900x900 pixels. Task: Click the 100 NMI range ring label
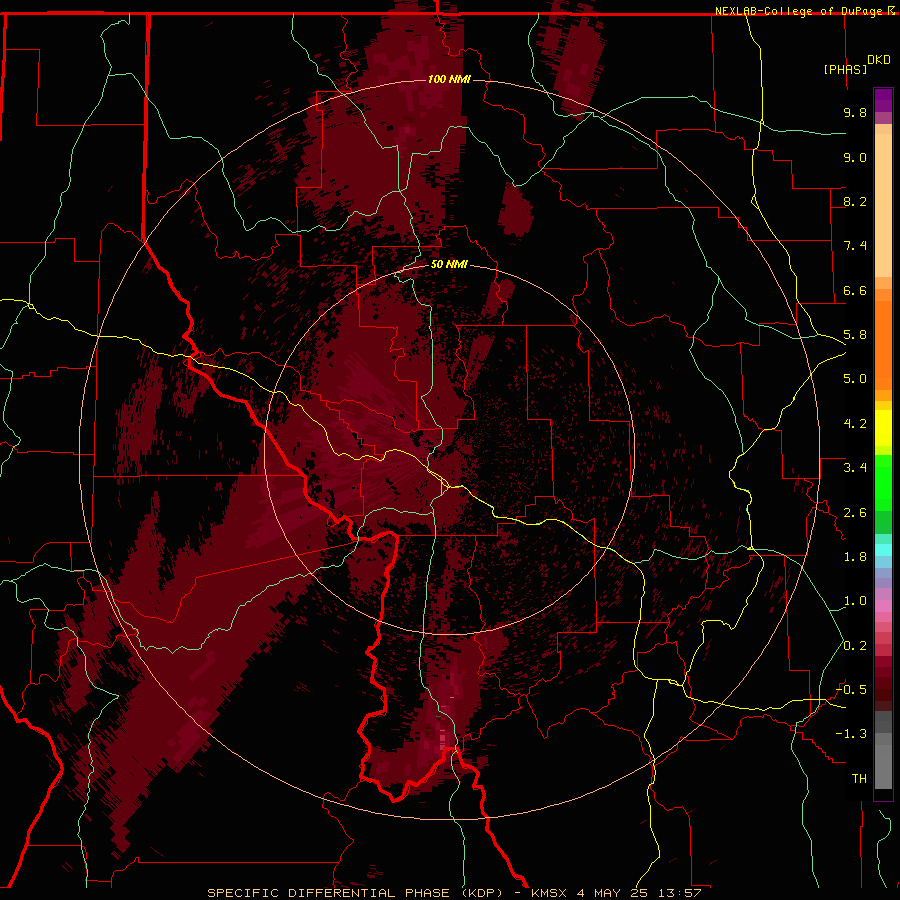click(449, 79)
